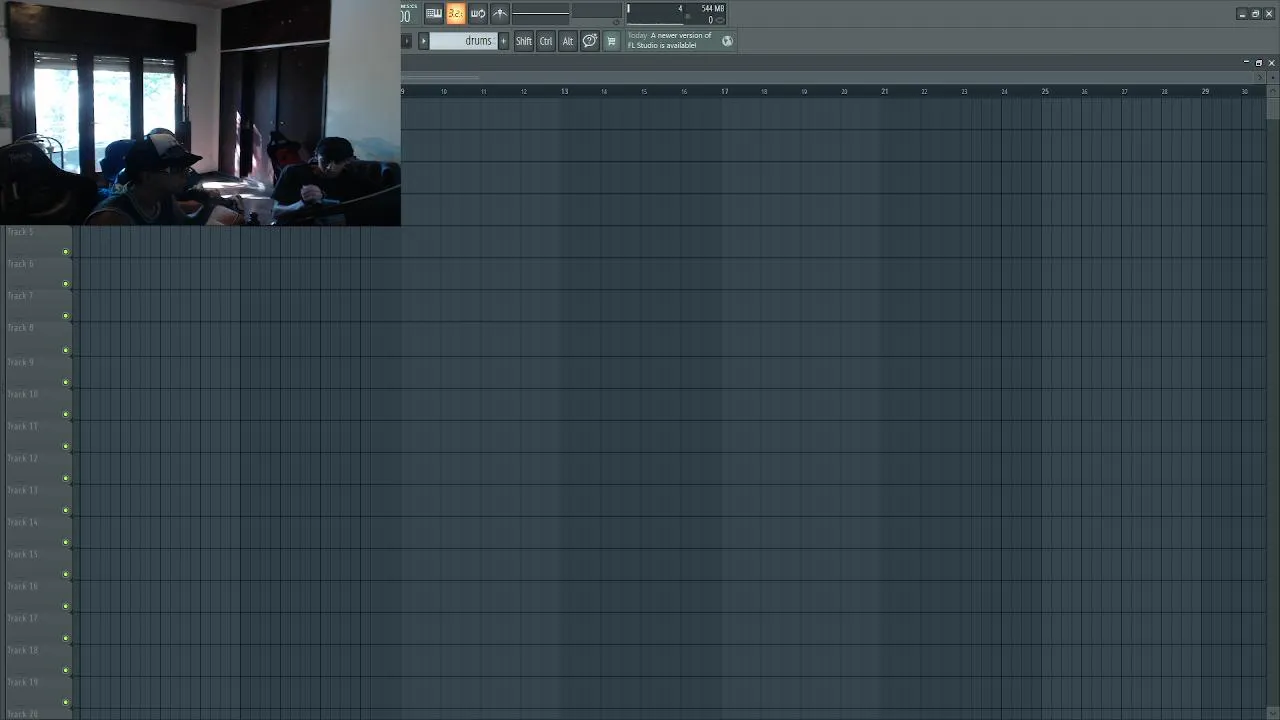1280x720 pixels.
Task: Mute Track 18 with its green dot
Action: [66, 670]
